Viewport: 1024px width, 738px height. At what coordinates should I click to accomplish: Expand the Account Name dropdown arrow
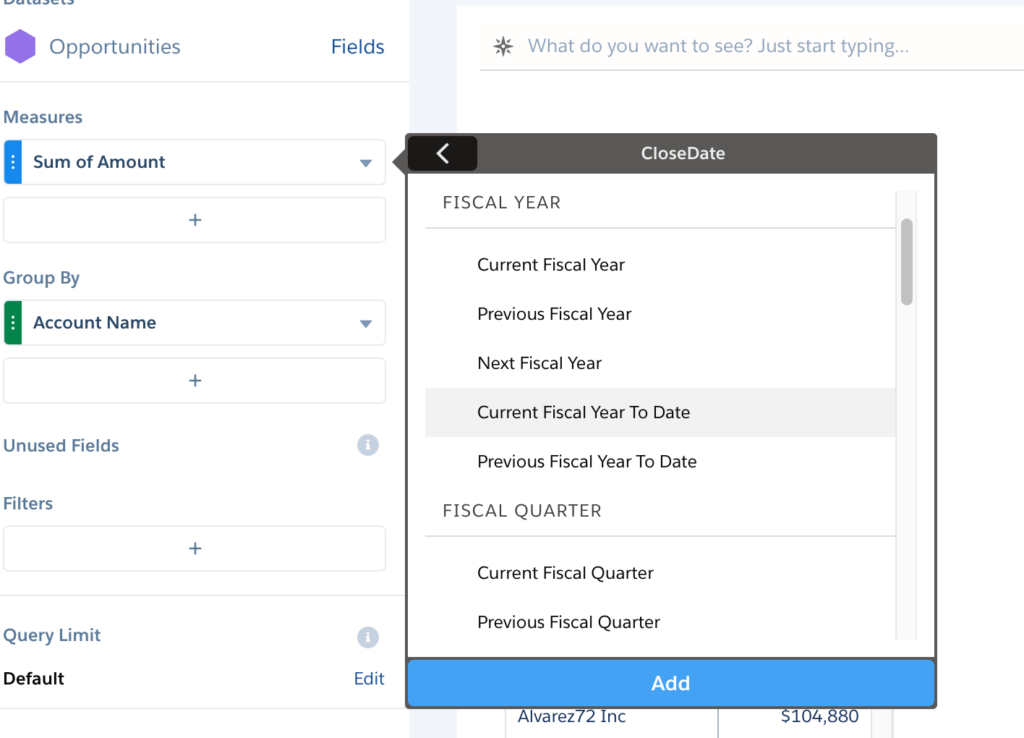366,324
